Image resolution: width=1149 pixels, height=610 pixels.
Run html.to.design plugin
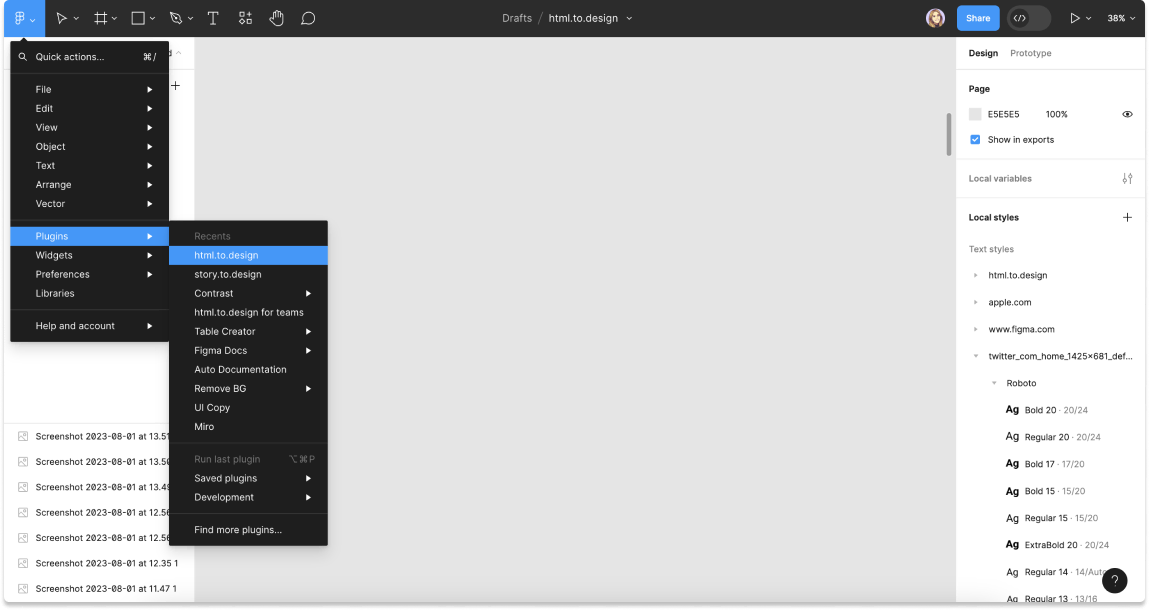248,255
